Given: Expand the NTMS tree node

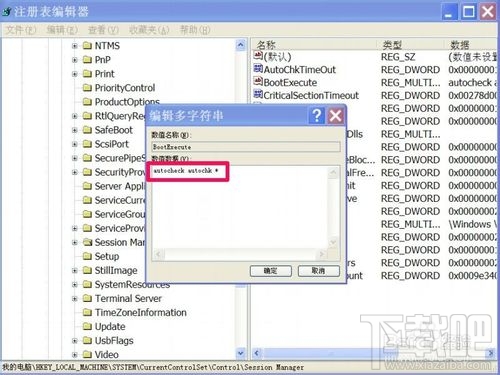Looking at the screenshot, I should tap(75, 46).
